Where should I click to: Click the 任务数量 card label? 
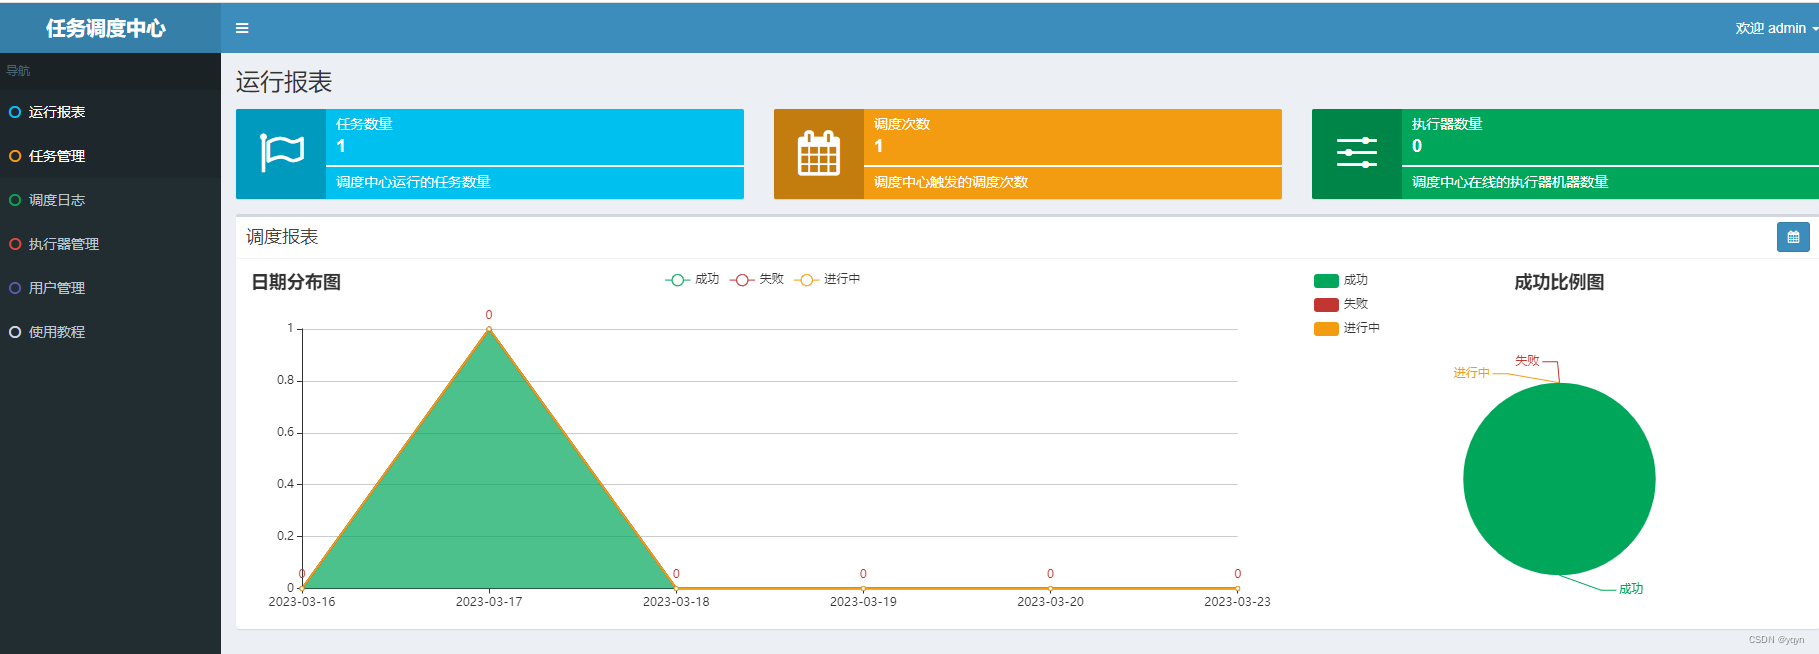coord(364,124)
